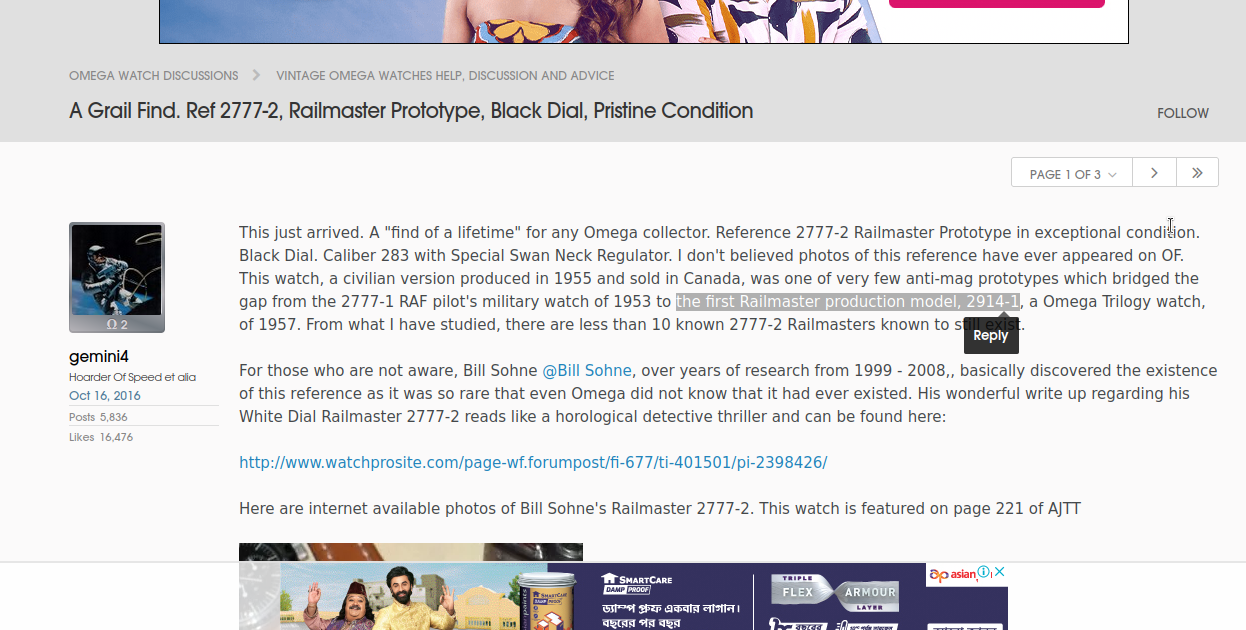The height and width of the screenshot is (630, 1246).
Task: Click the thread title heading
Action: (x=411, y=111)
